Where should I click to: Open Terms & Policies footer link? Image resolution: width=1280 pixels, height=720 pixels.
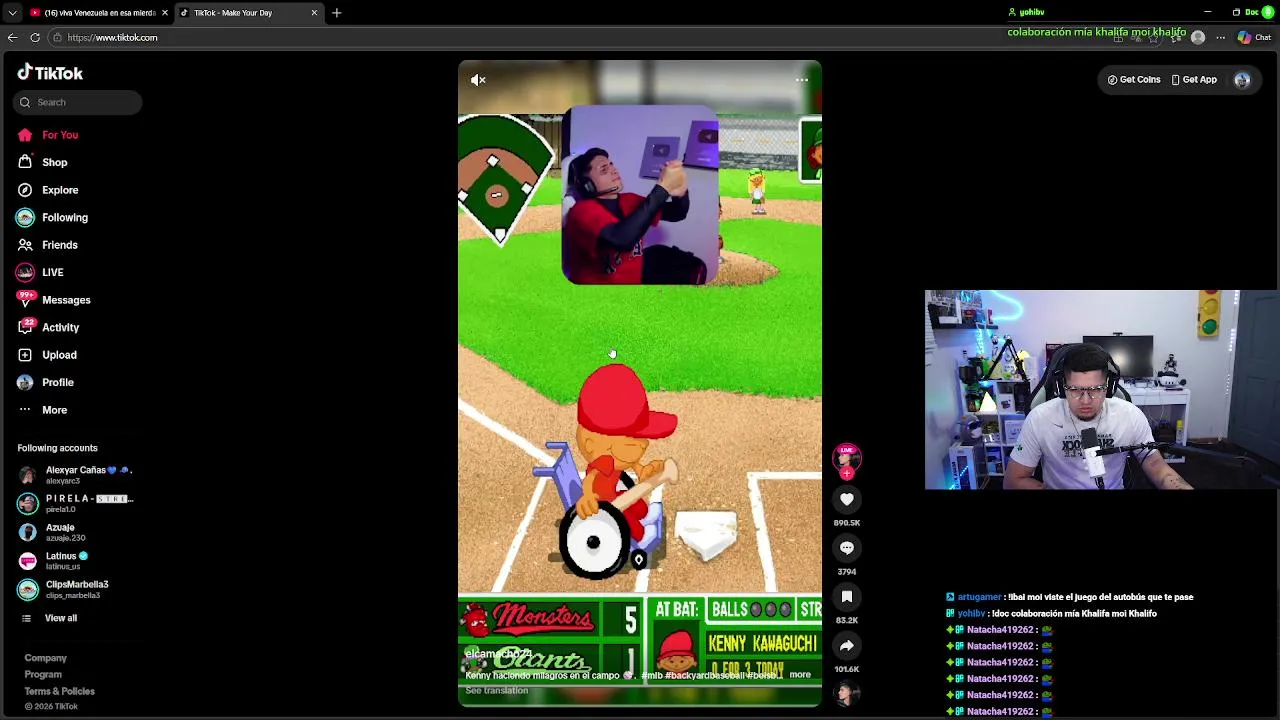[60, 691]
